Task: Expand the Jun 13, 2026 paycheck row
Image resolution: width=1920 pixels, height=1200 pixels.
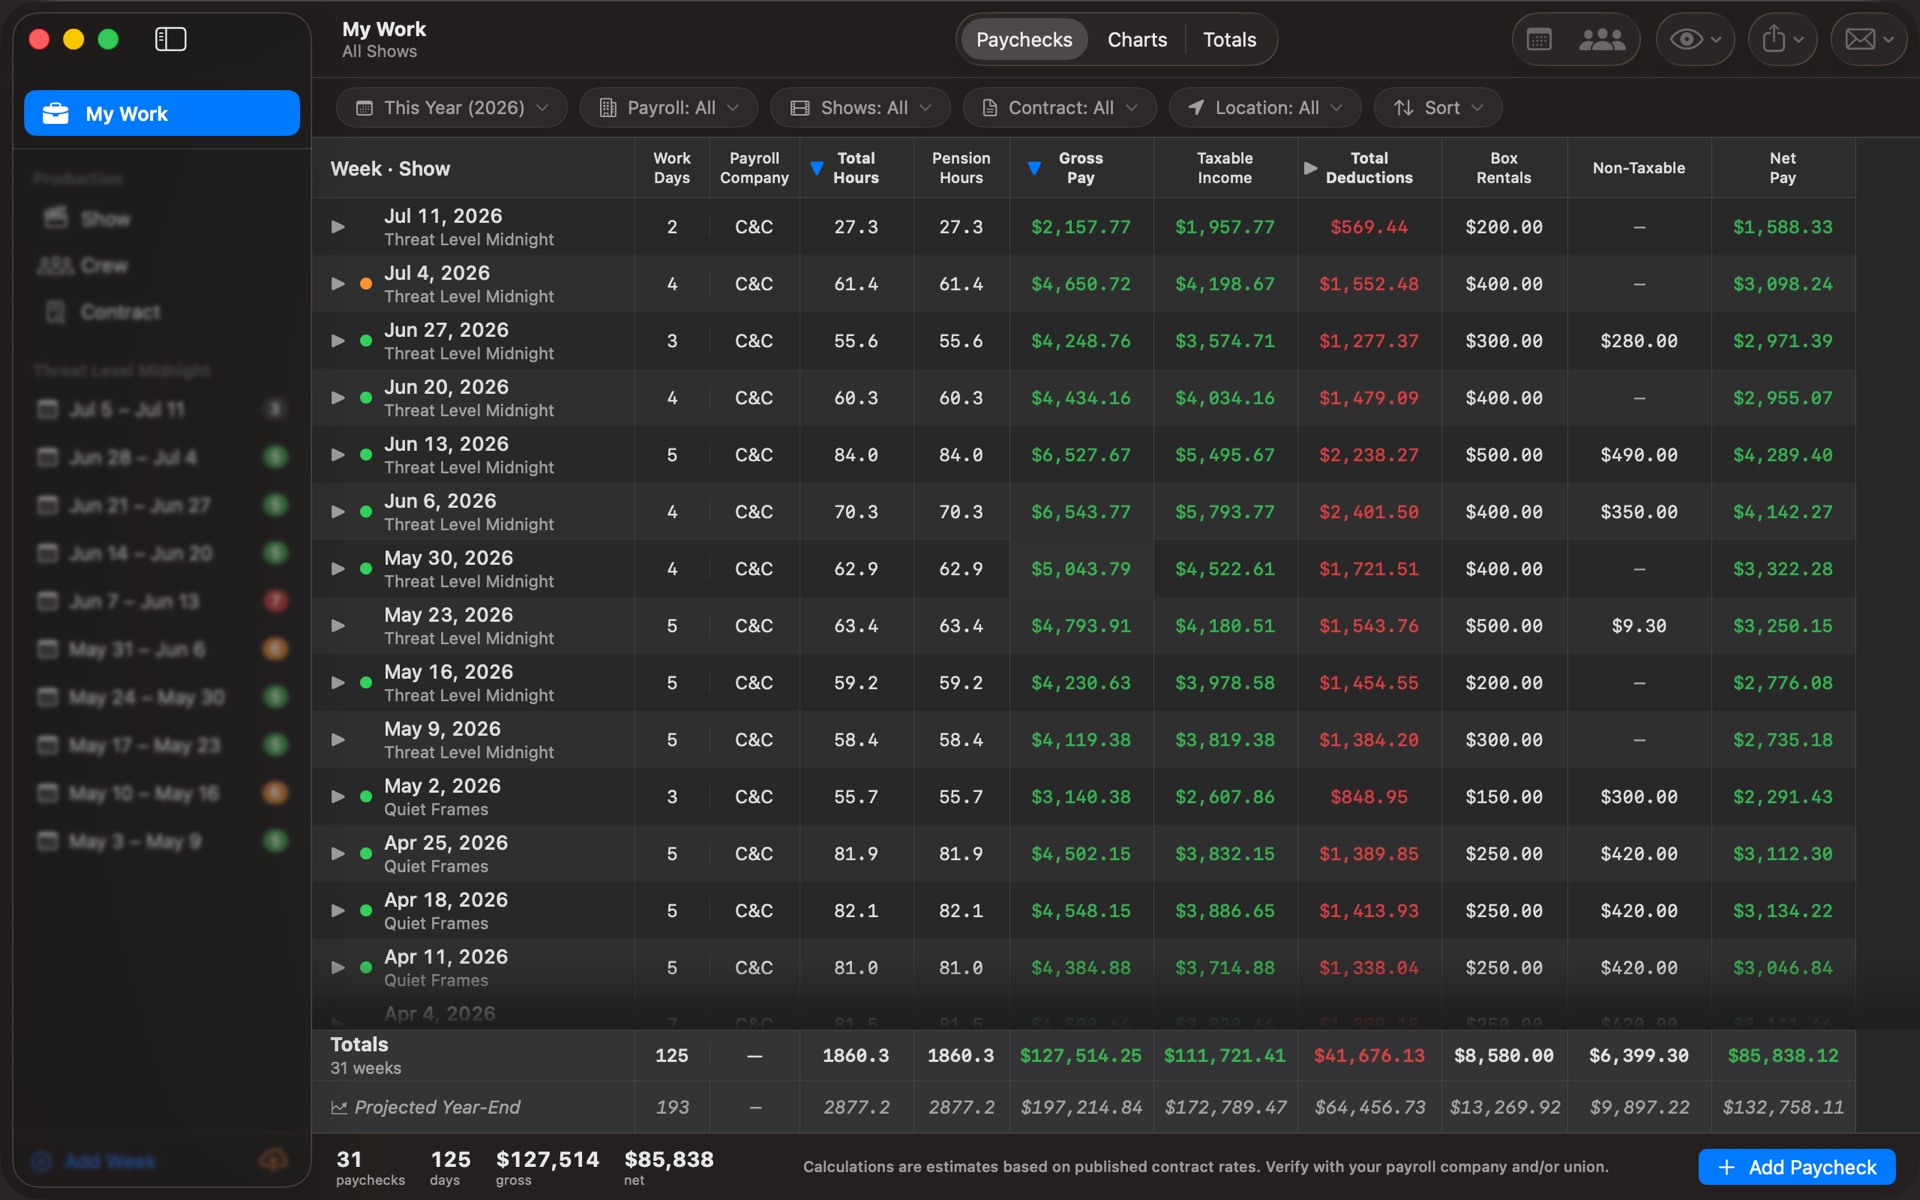Action: [338, 455]
